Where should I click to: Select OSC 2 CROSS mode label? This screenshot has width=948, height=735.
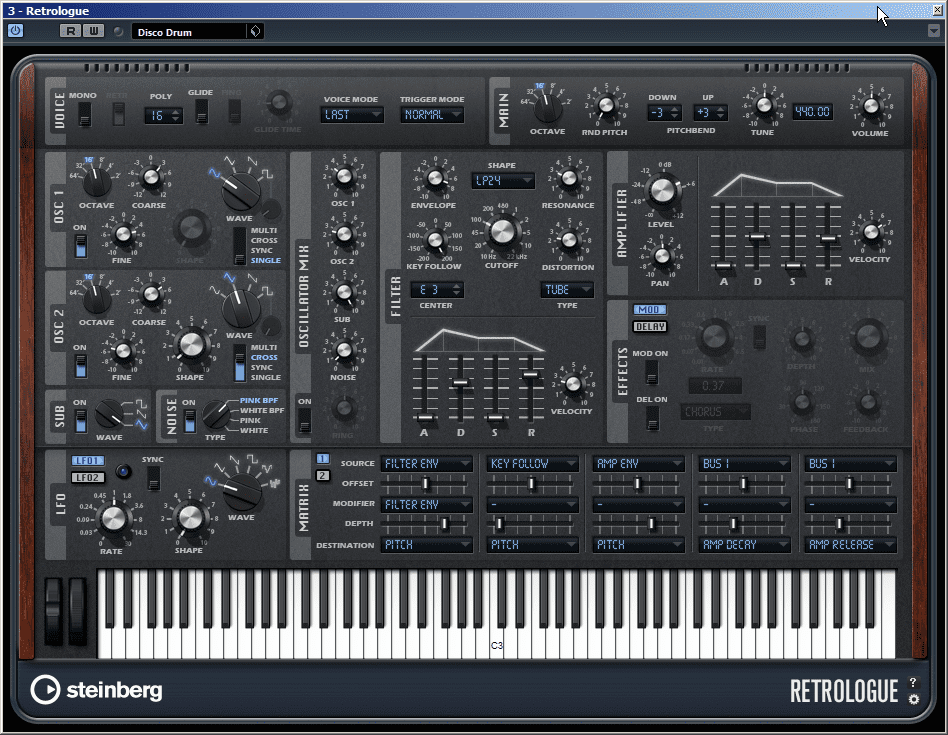tap(264, 357)
